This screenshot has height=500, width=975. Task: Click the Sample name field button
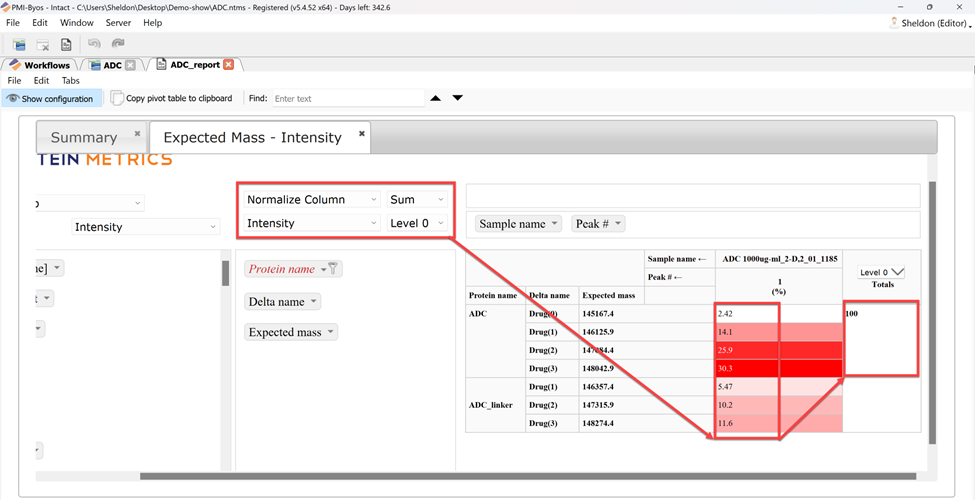pyautogui.click(x=518, y=224)
